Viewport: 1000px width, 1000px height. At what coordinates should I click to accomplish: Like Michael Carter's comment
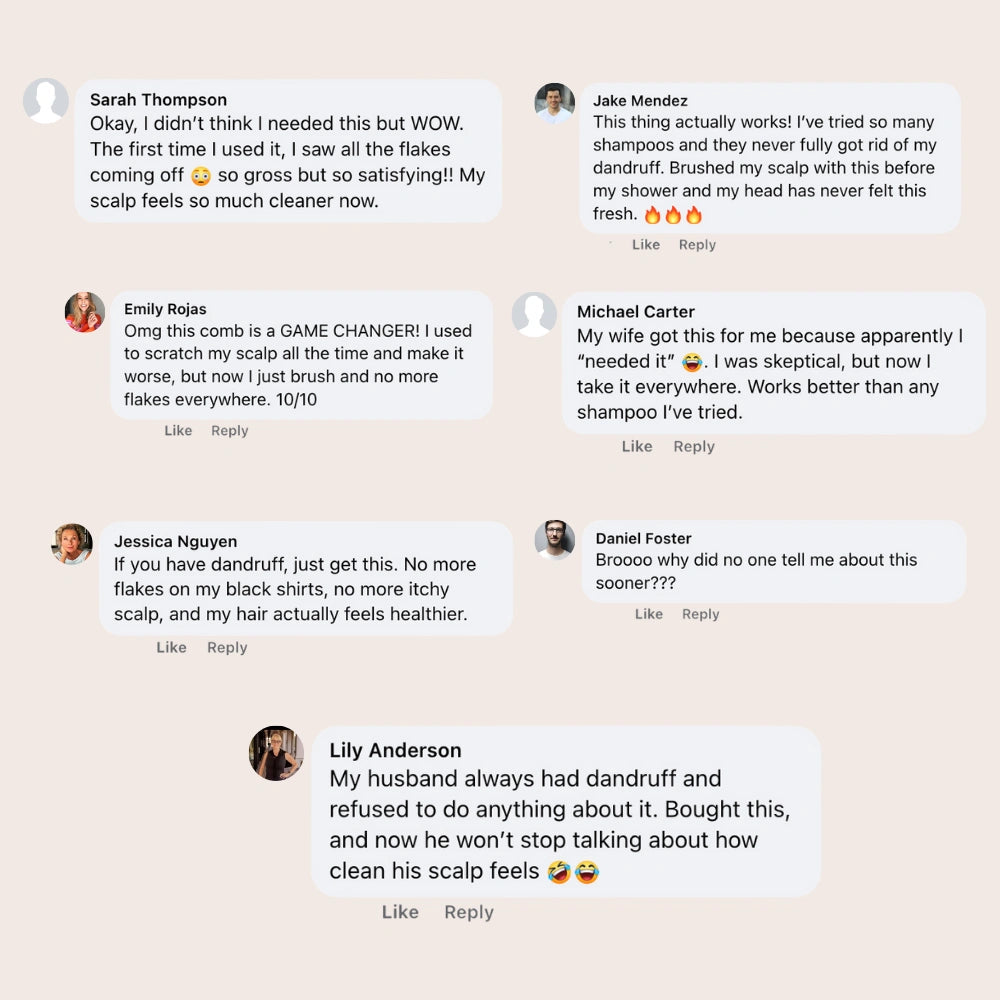point(637,447)
